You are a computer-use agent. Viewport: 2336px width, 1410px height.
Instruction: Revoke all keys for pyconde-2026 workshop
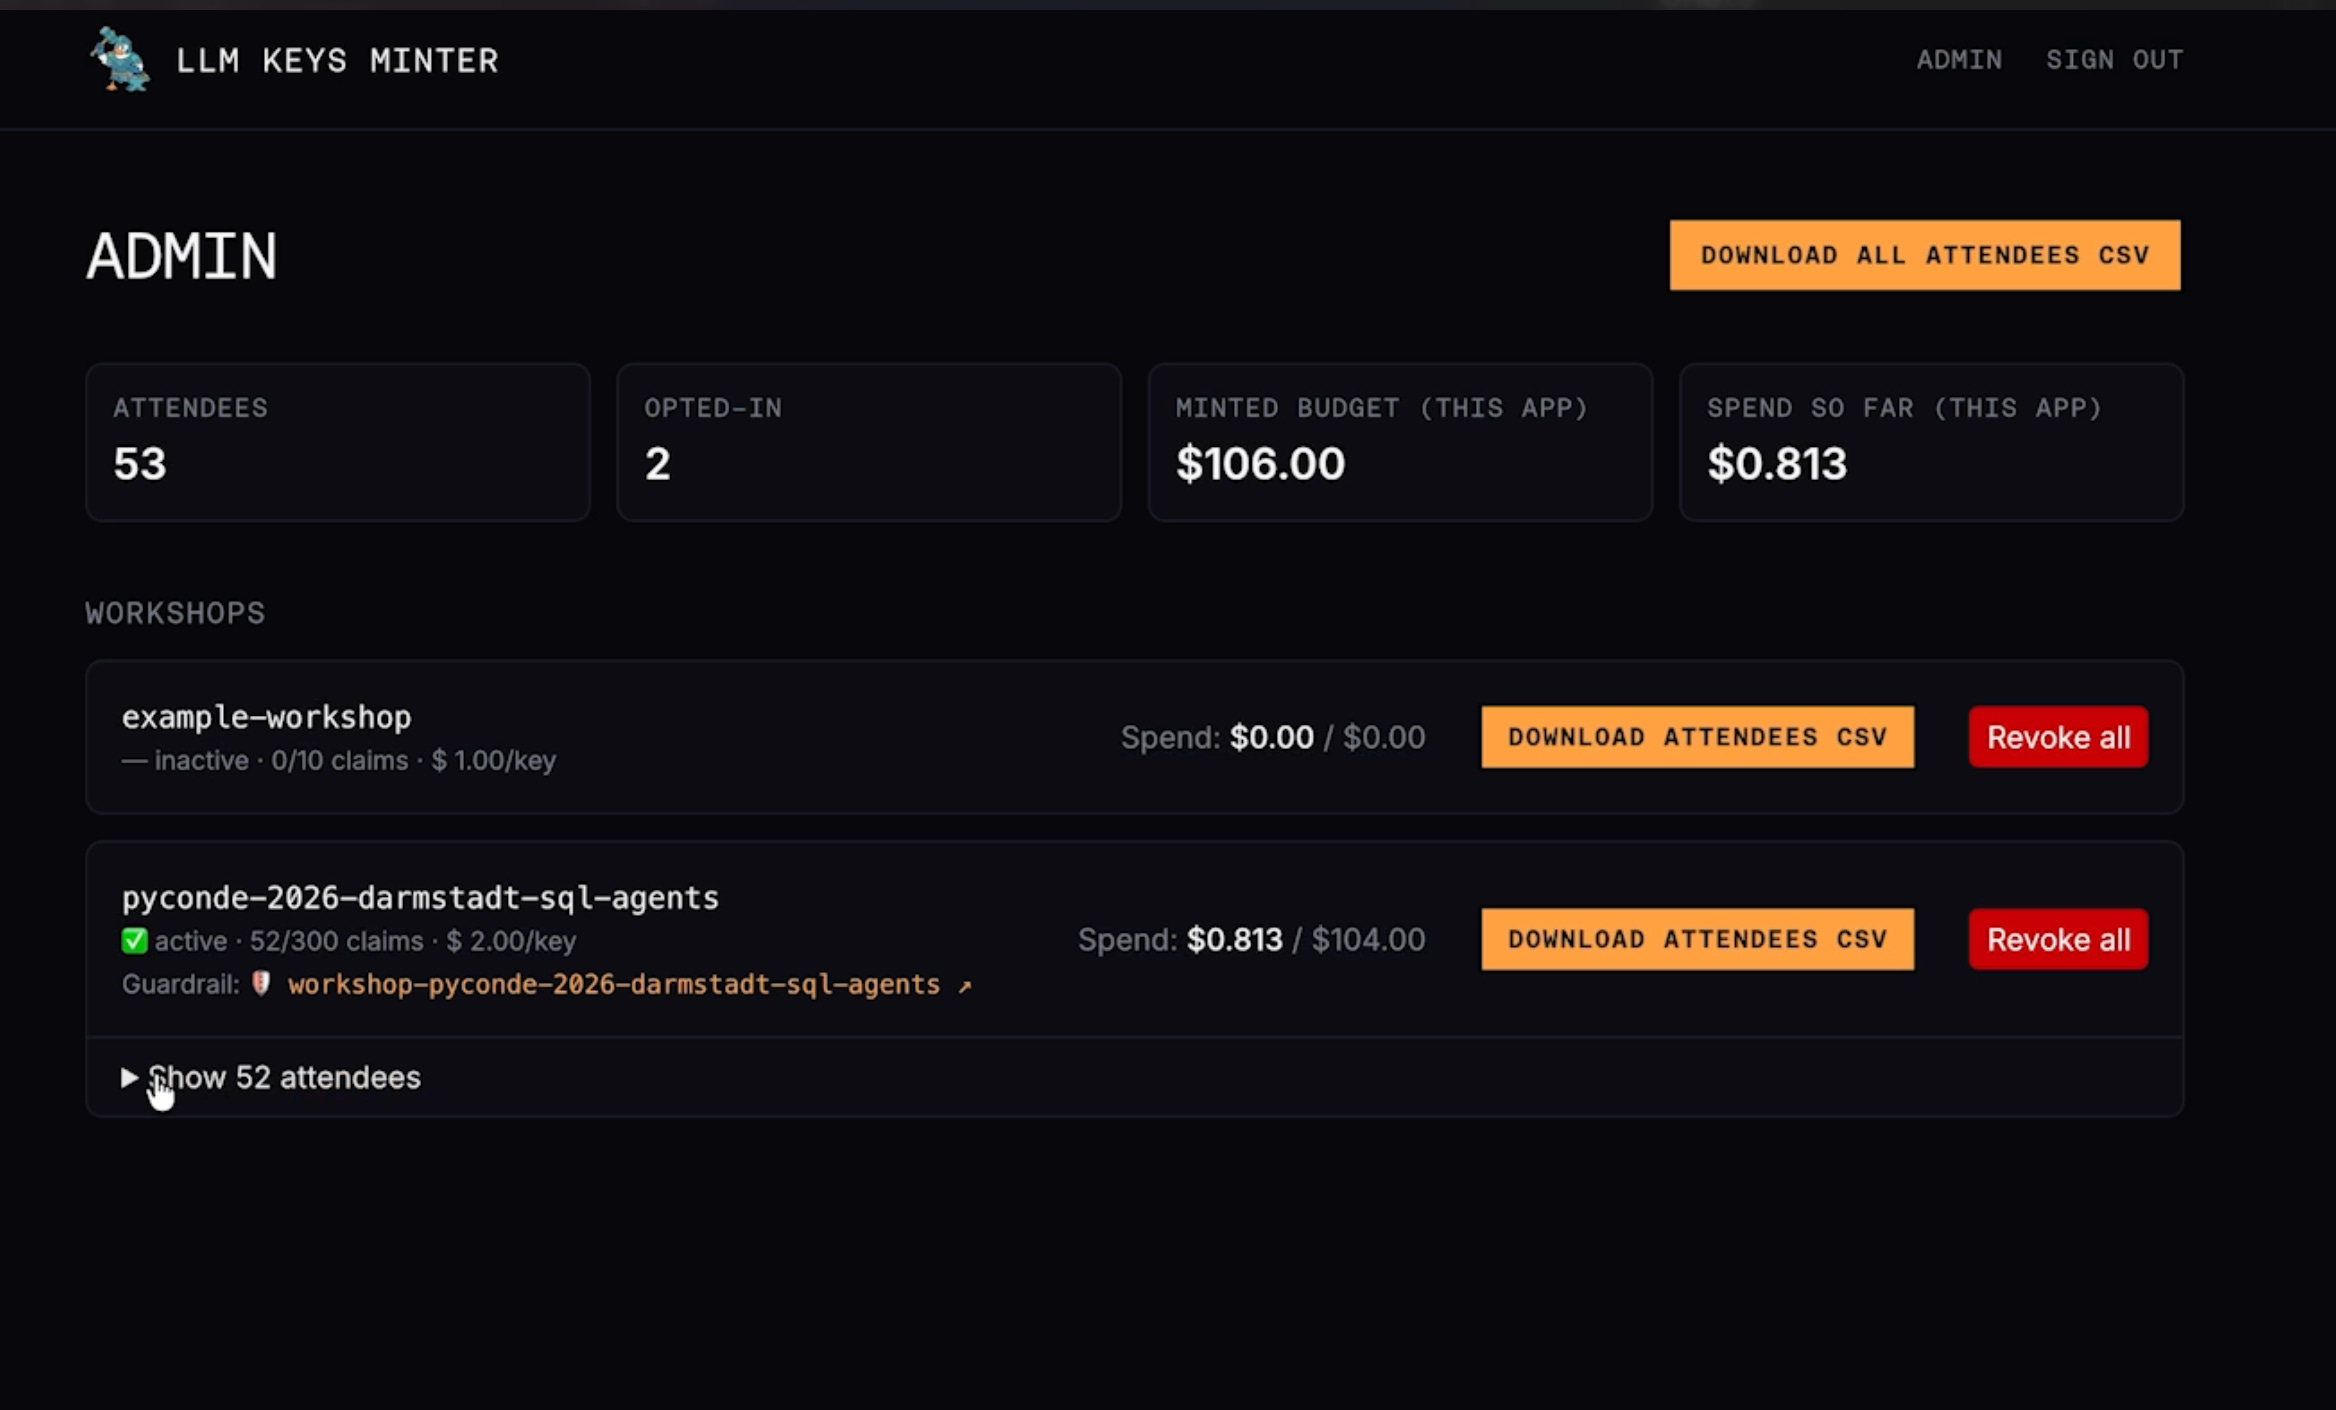[x=2057, y=939]
